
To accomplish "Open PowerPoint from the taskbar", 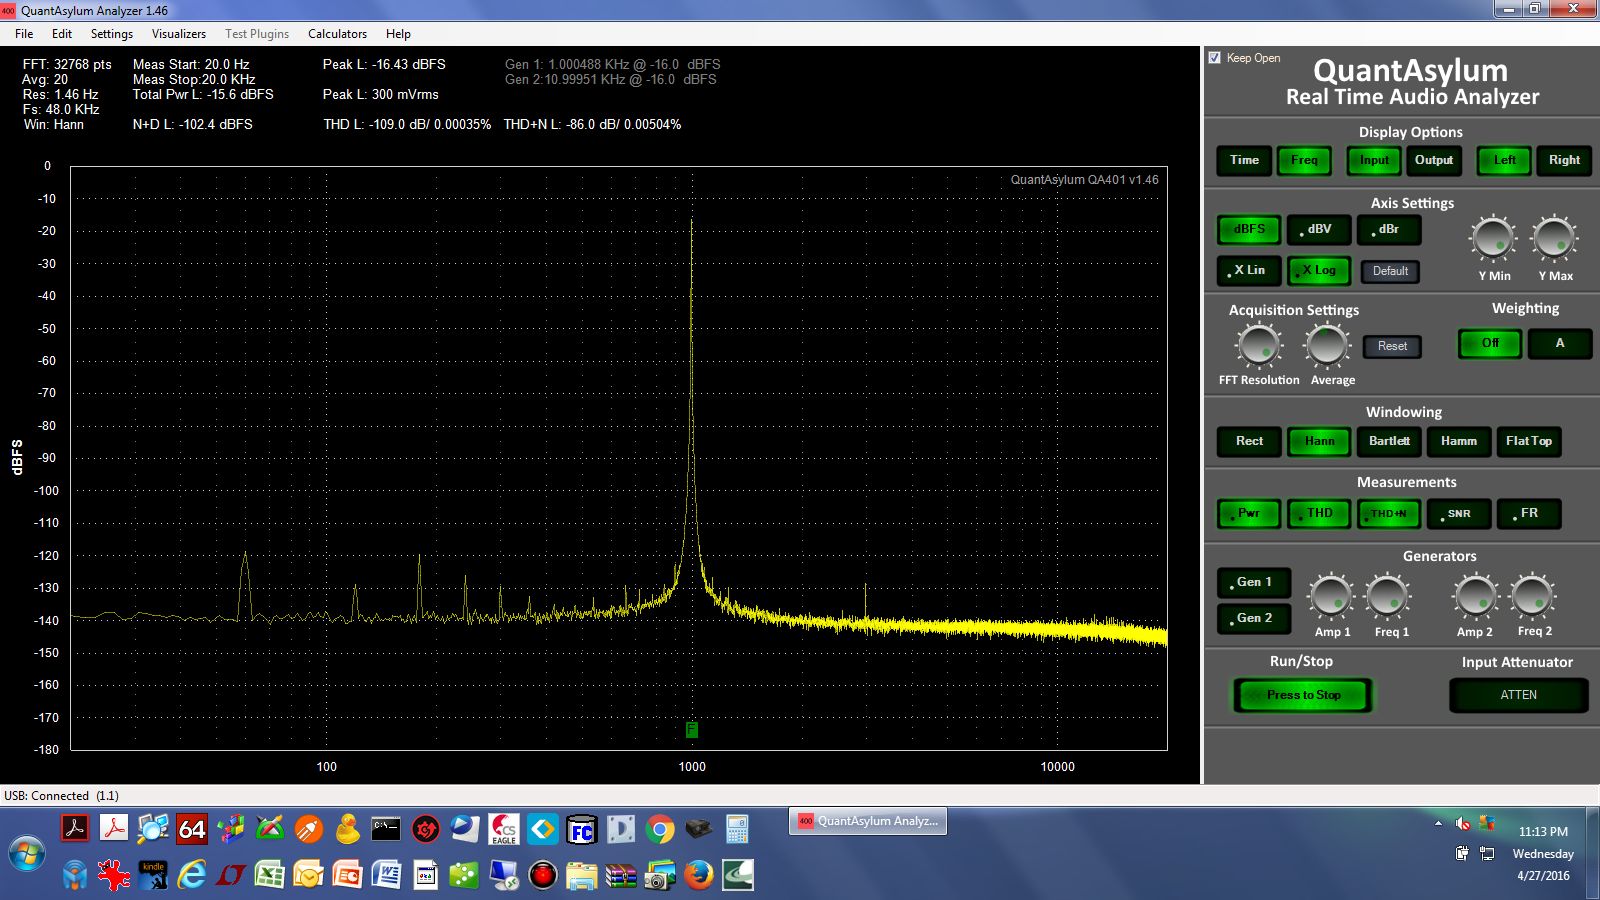I will click(x=347, y=876).
